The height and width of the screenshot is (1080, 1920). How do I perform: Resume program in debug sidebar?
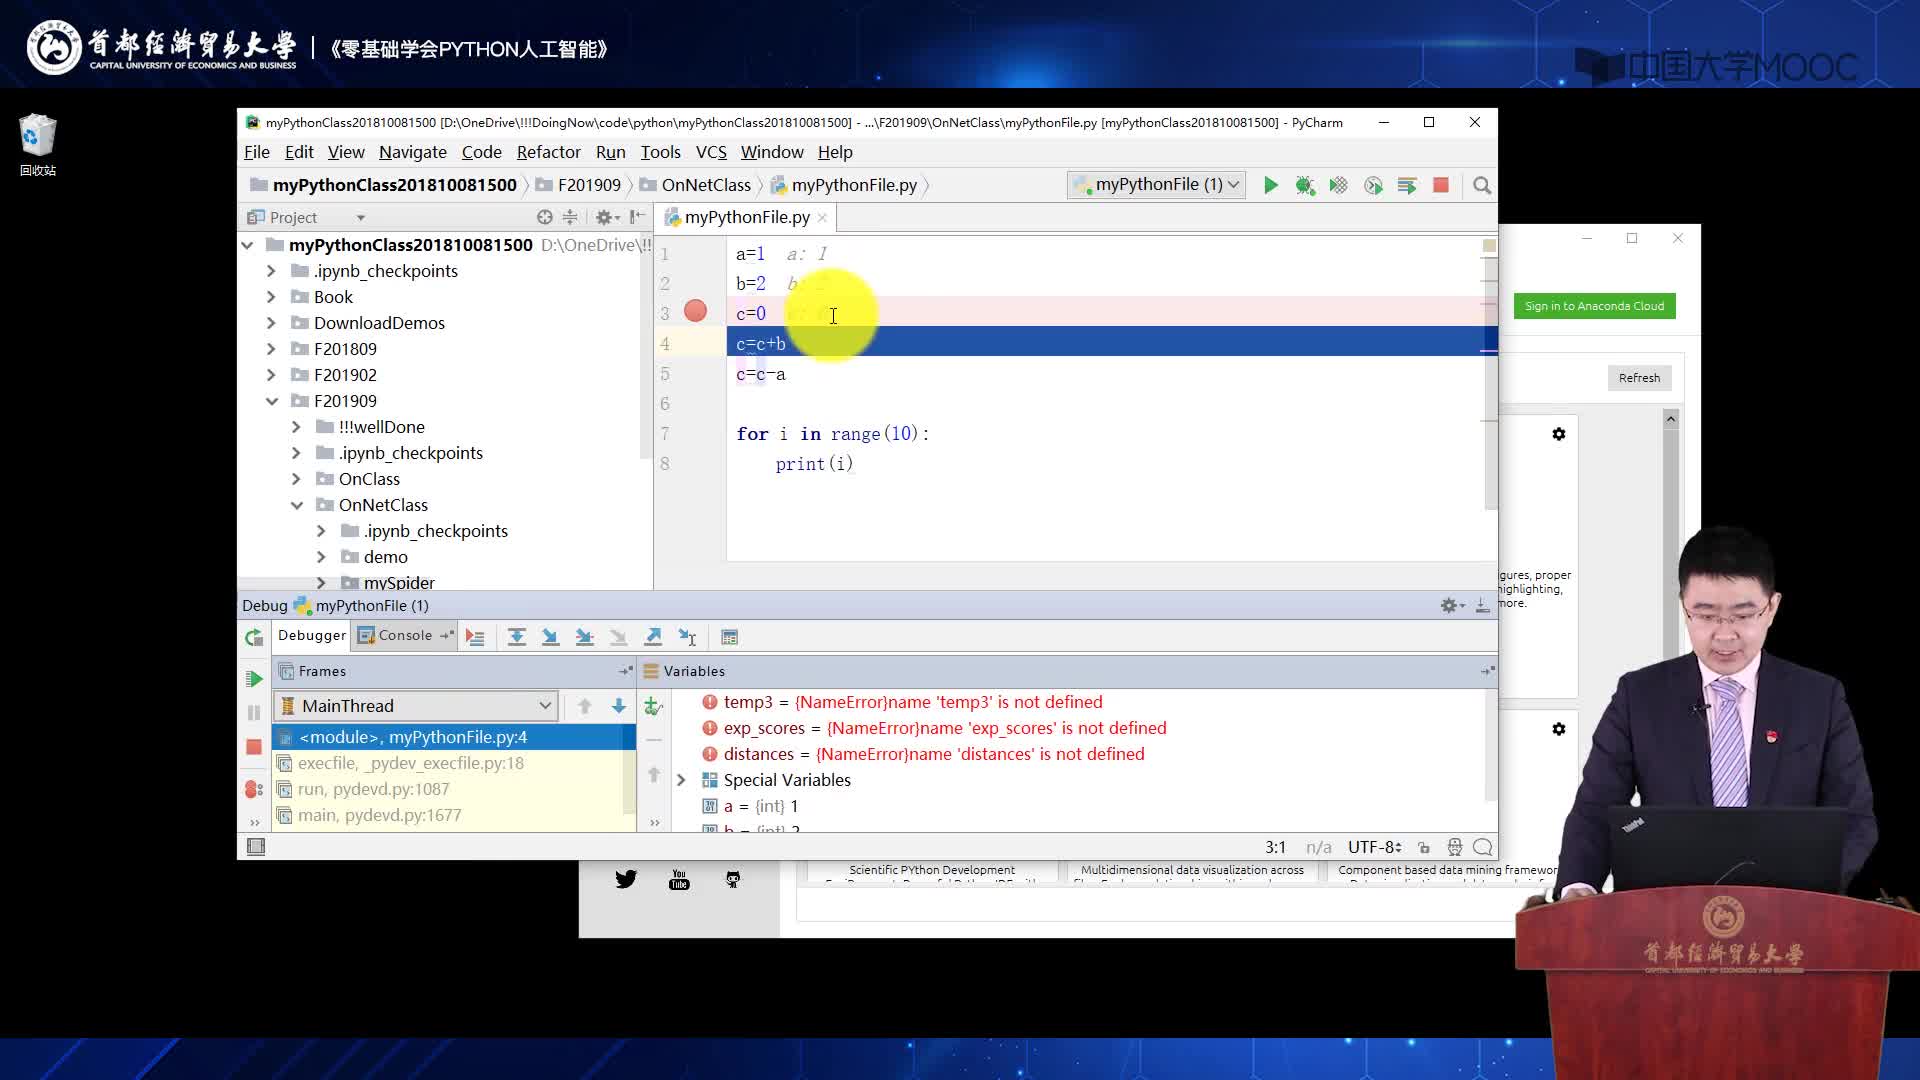pos(254,679)
